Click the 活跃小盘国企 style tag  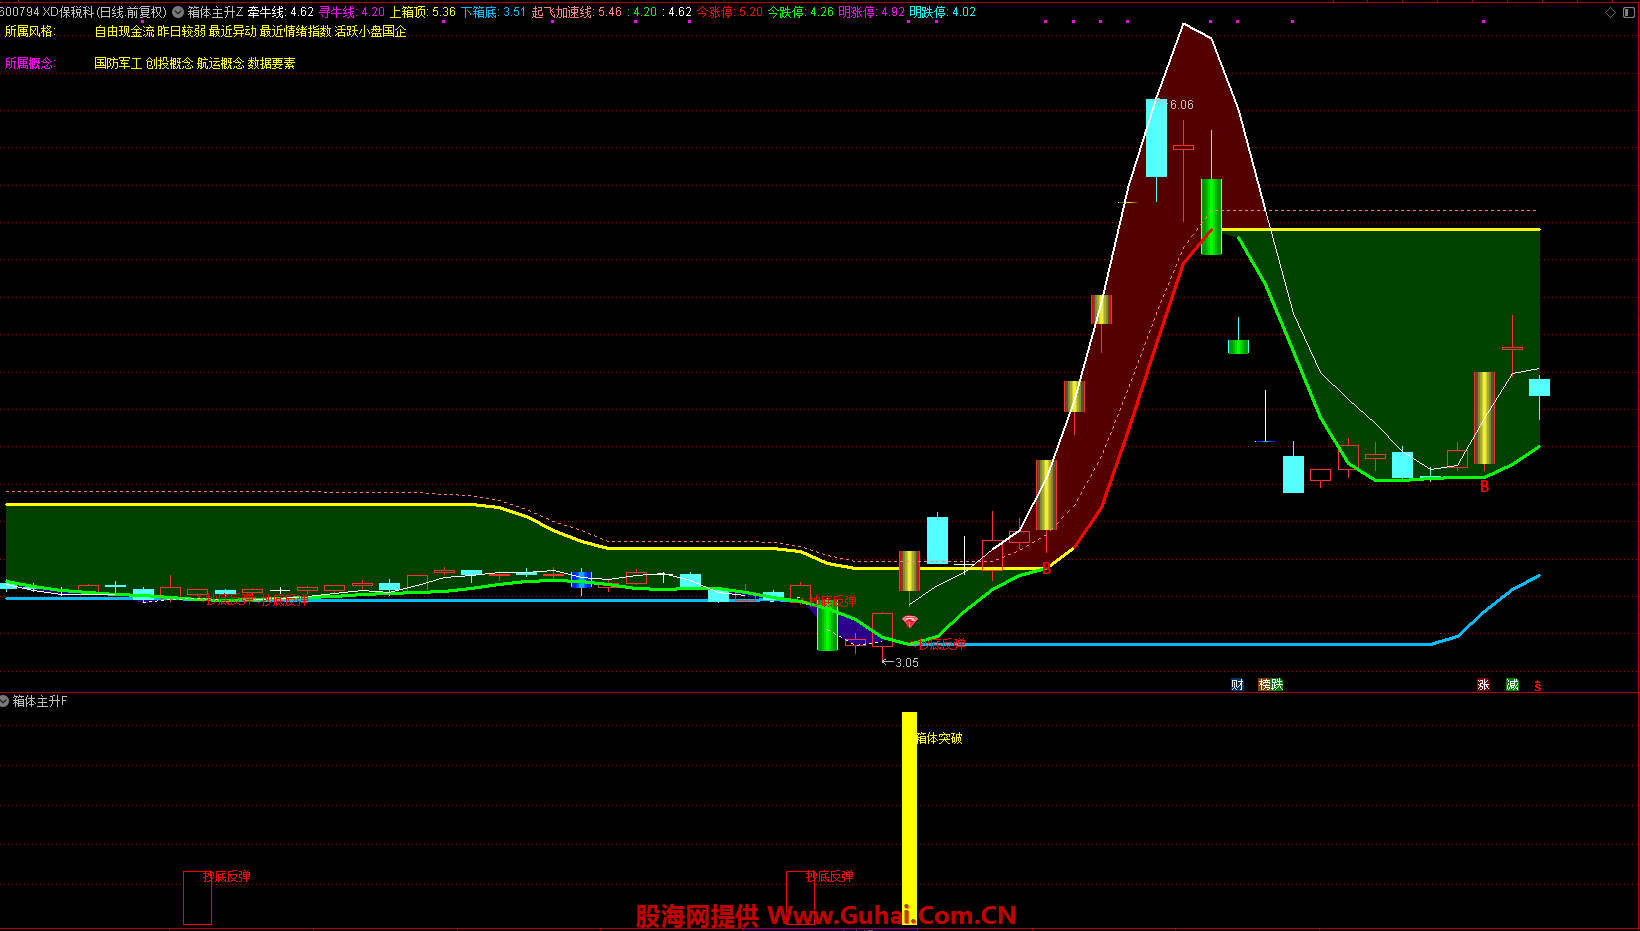[371, 32]
